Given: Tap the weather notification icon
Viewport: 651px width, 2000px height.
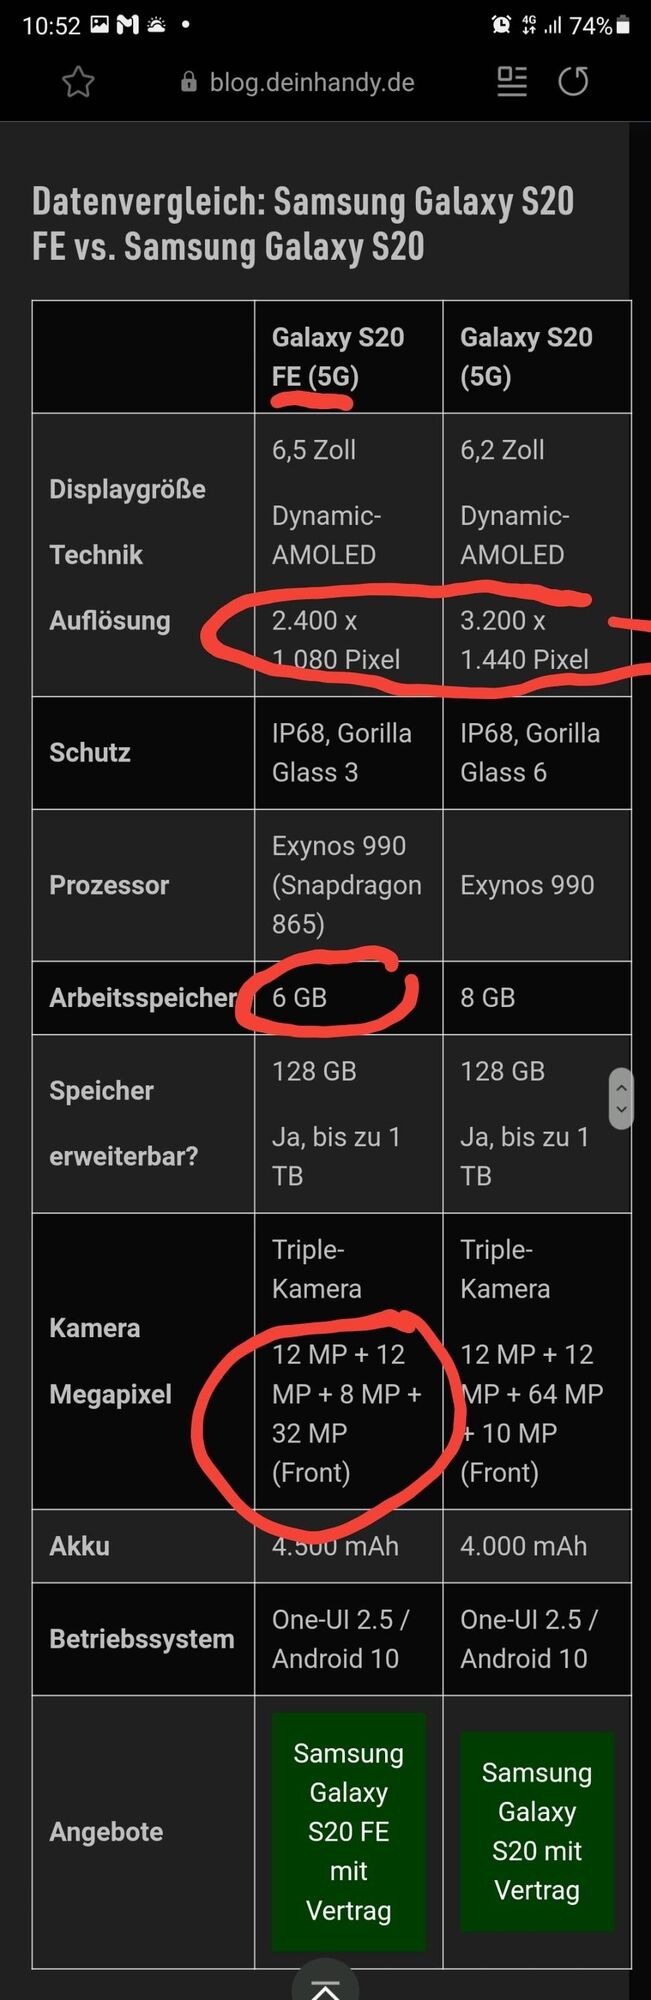Looking at the screenshot, I should click(x=156, y=25).
